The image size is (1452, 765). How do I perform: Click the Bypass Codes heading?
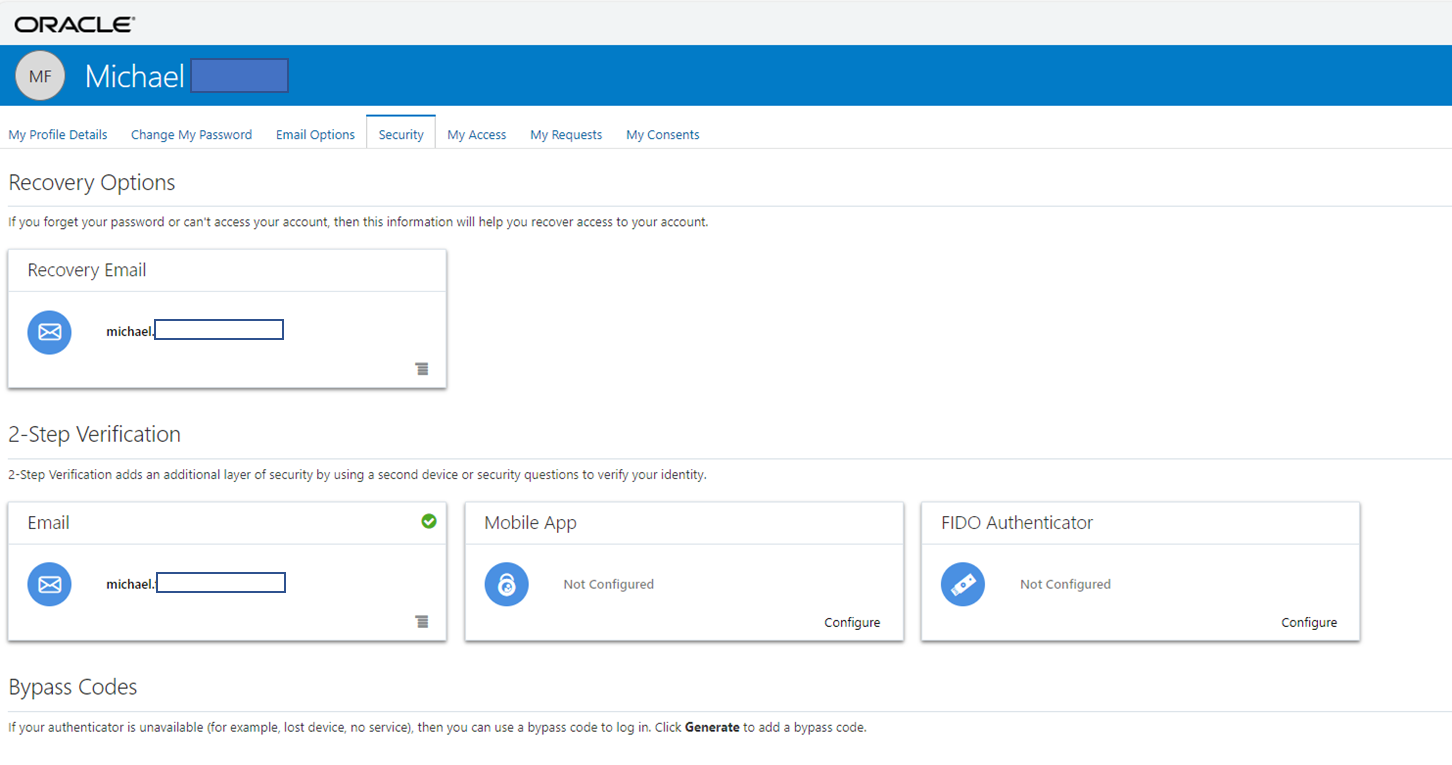pos(73,687)
